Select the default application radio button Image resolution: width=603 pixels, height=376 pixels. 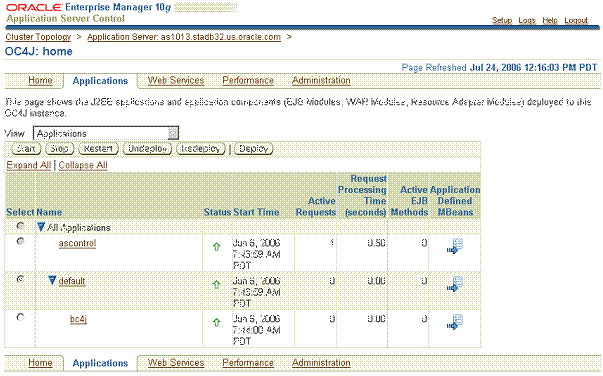click(x=20, y=279)
